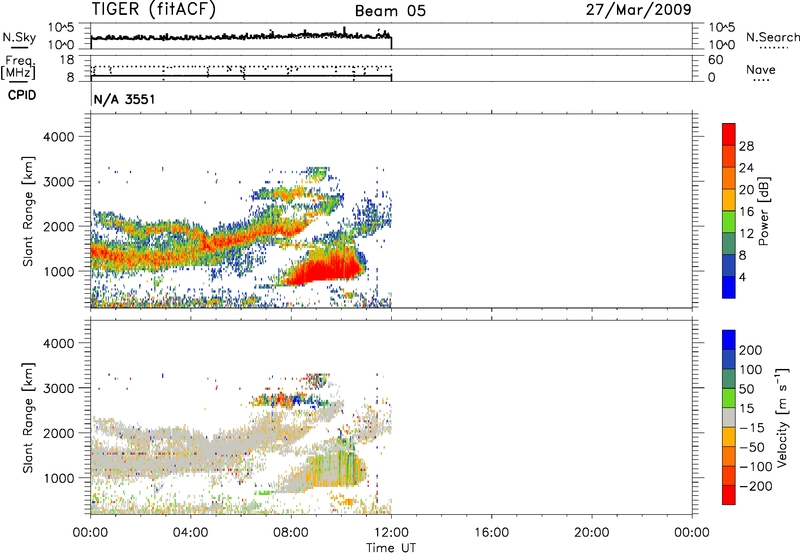Click the 'N/A 3551' CPID value
The width and height of the screenshot is (800, 554).
coord(124,99)
